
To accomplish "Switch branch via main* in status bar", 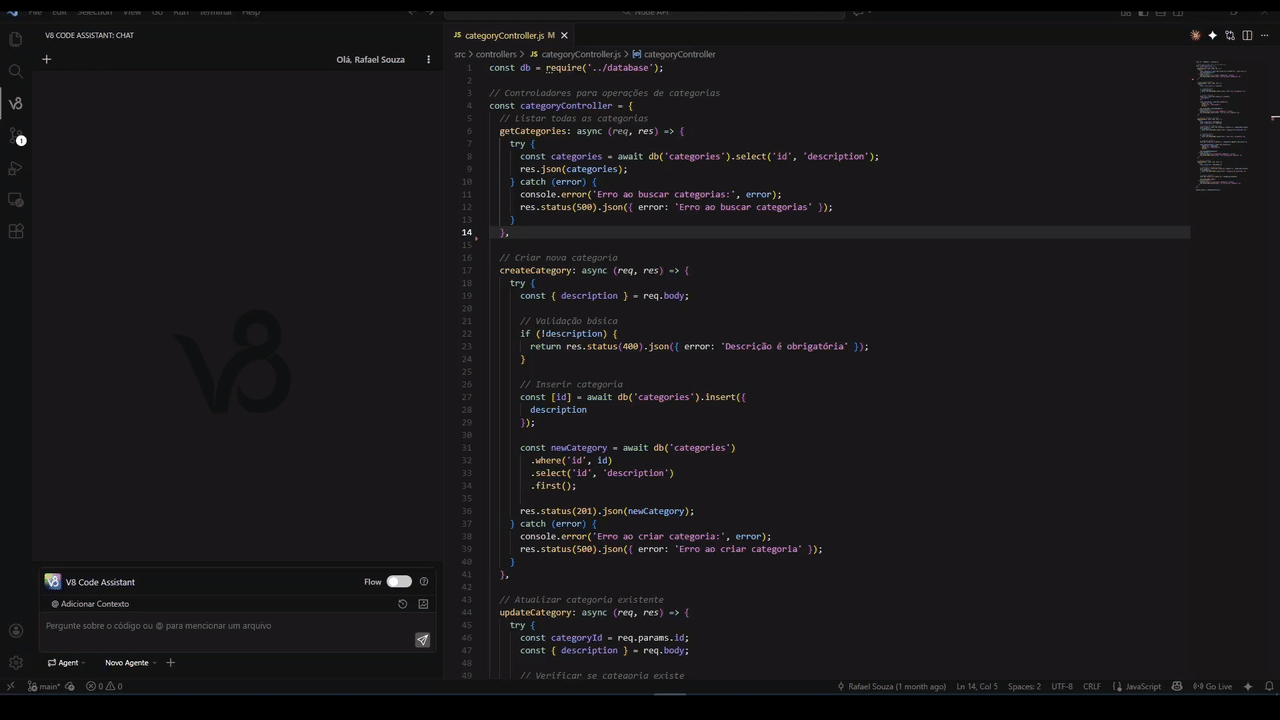I will click(x=44, y=686).
